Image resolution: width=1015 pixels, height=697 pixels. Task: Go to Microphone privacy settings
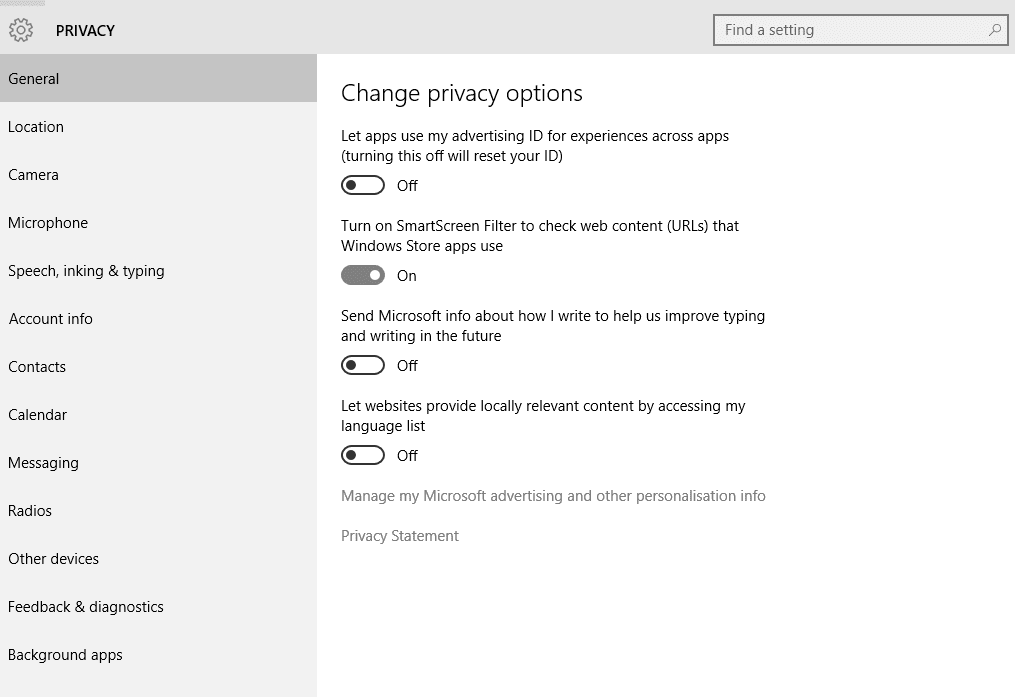48,223
